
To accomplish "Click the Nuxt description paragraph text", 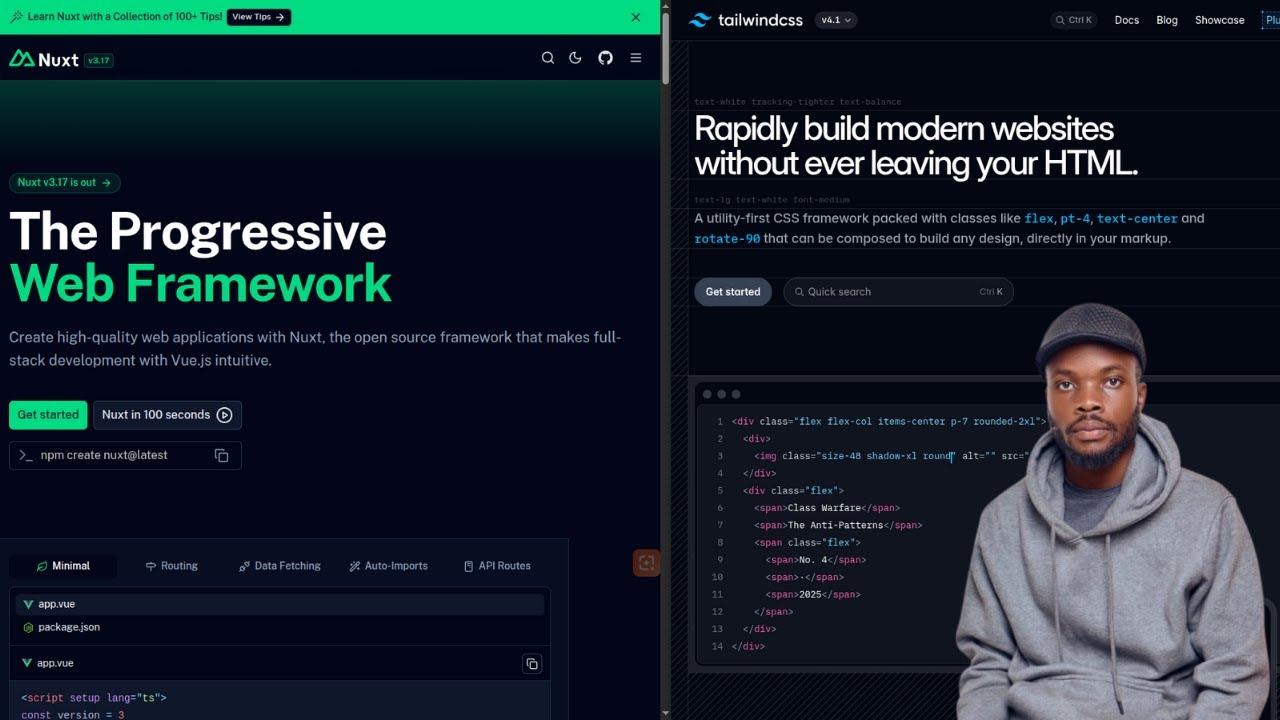I will point(315,349).
